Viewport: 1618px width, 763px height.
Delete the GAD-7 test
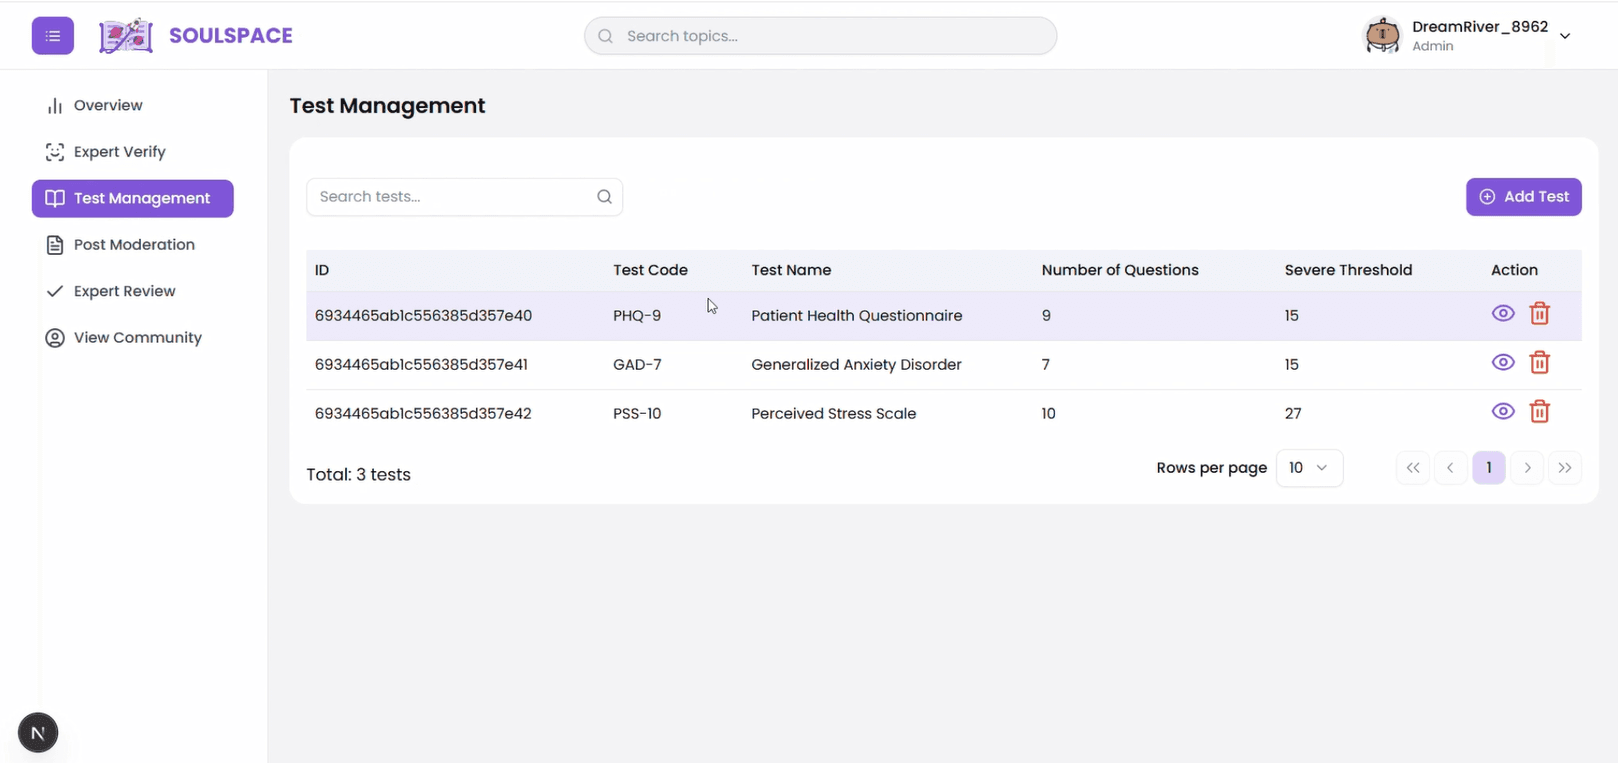tap(1539, 363)
